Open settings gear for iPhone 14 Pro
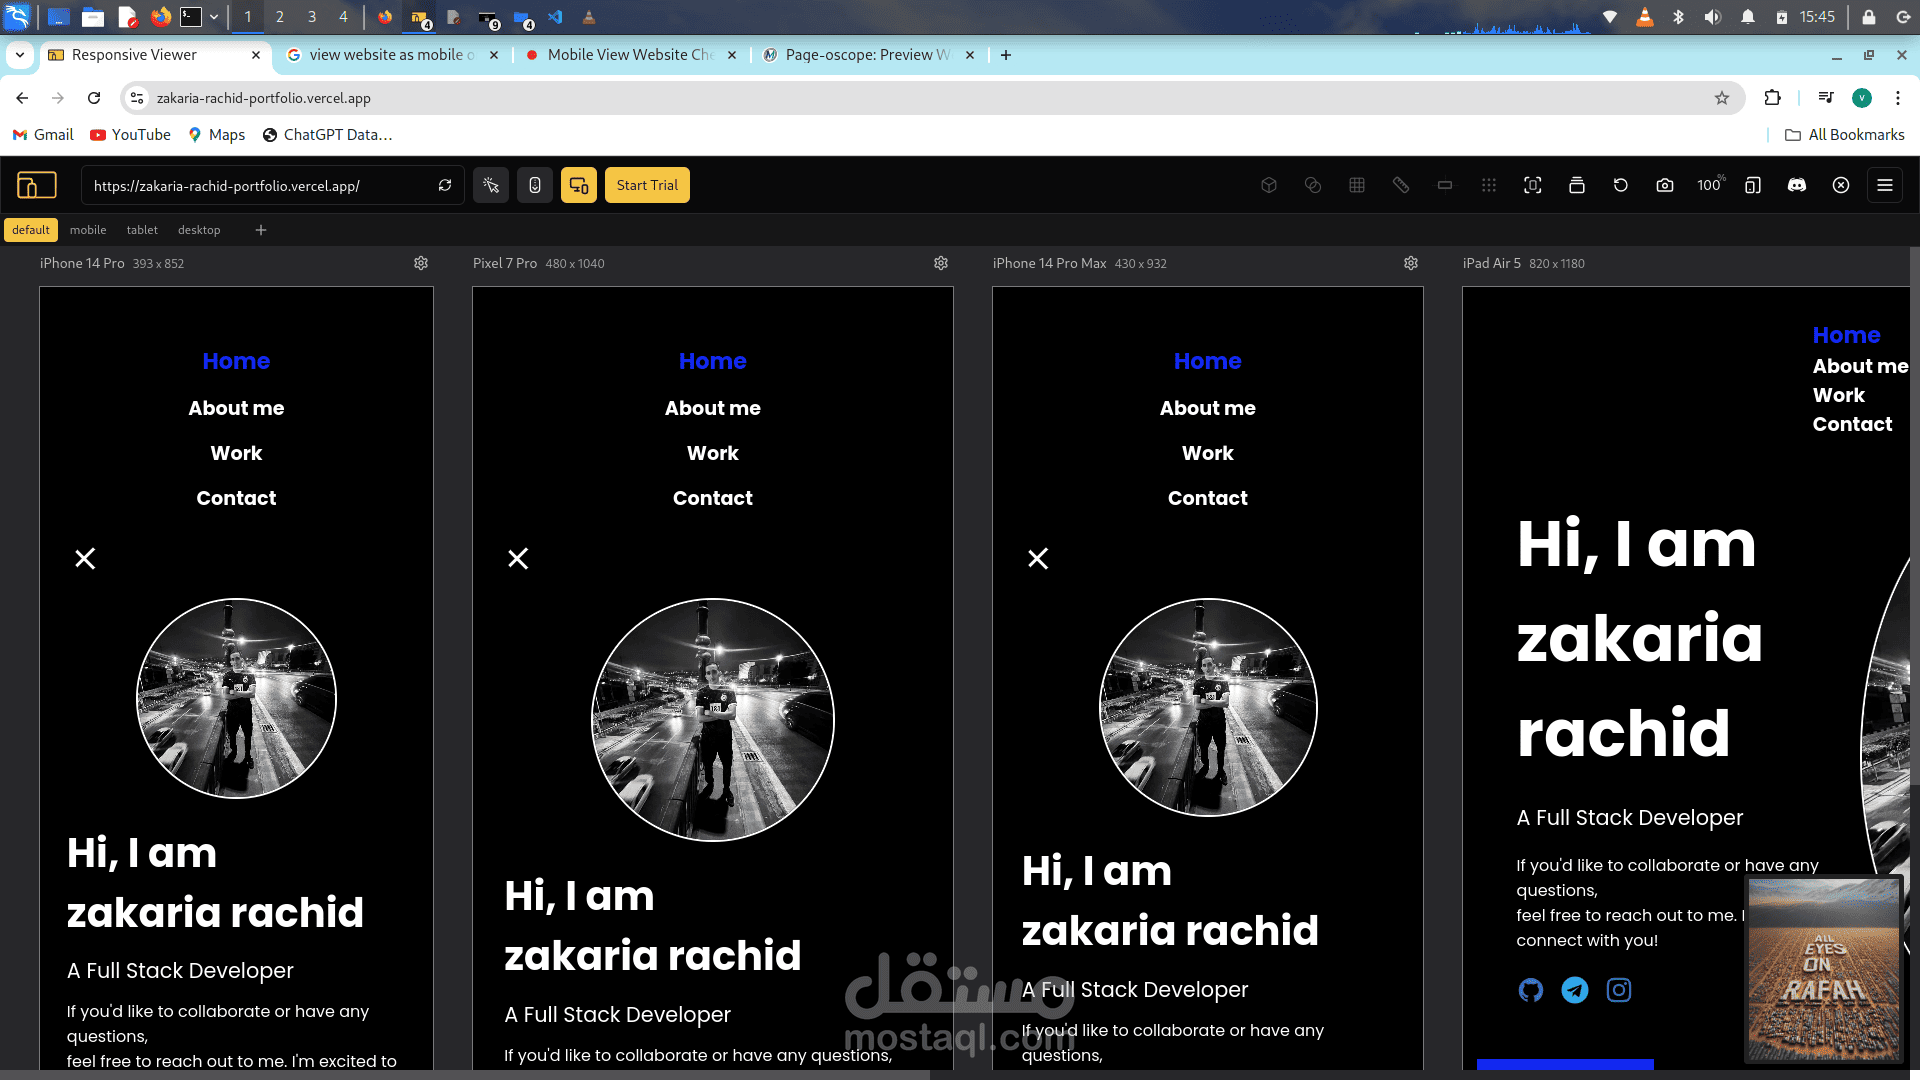1920x1080 pixels. click(421, 263)
